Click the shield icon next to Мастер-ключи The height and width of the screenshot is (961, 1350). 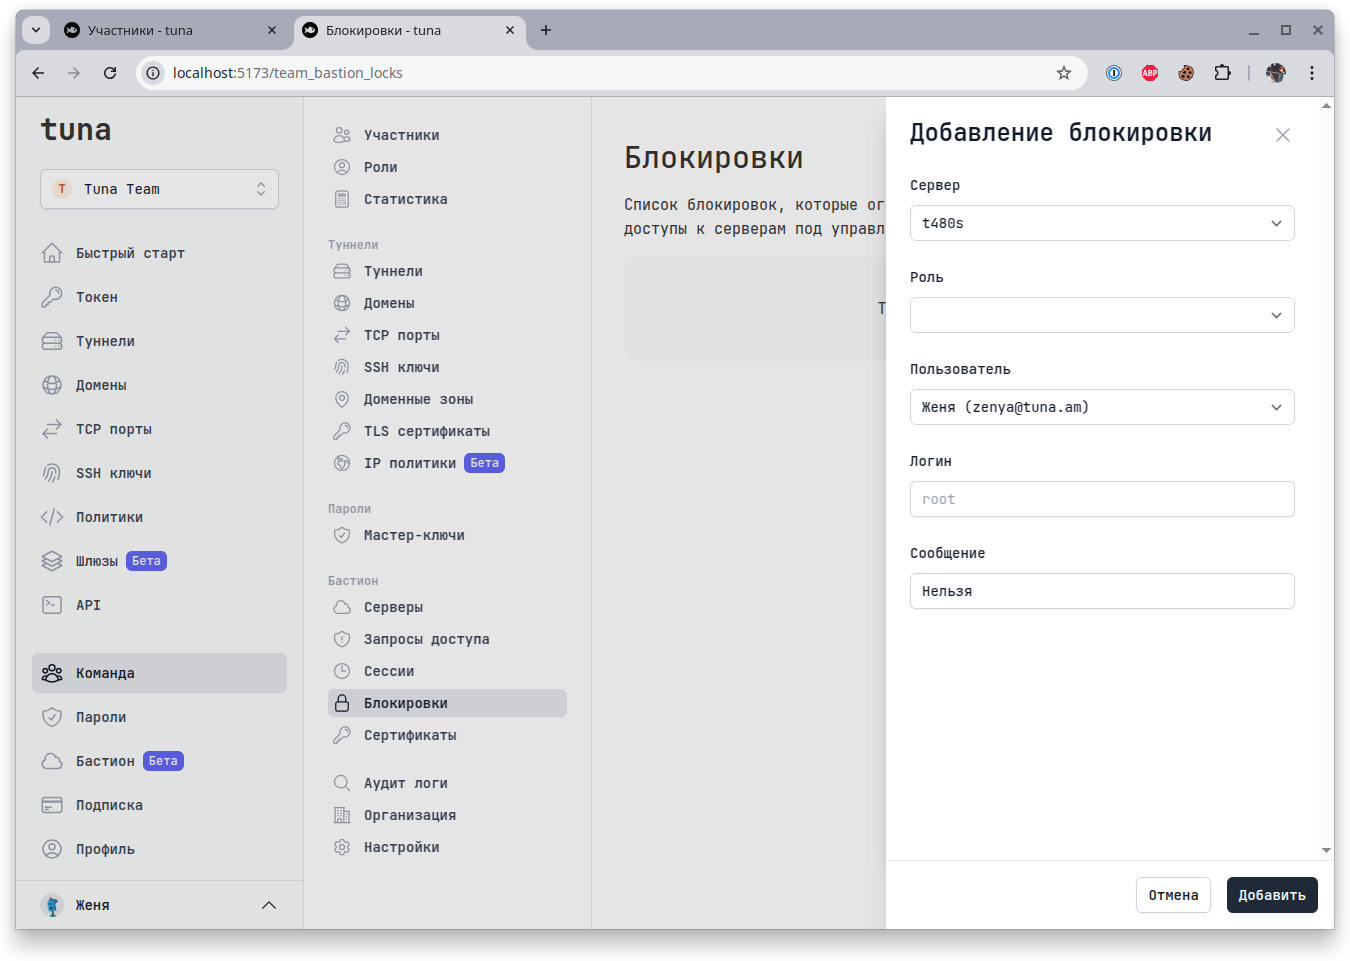tap(342, 535)
